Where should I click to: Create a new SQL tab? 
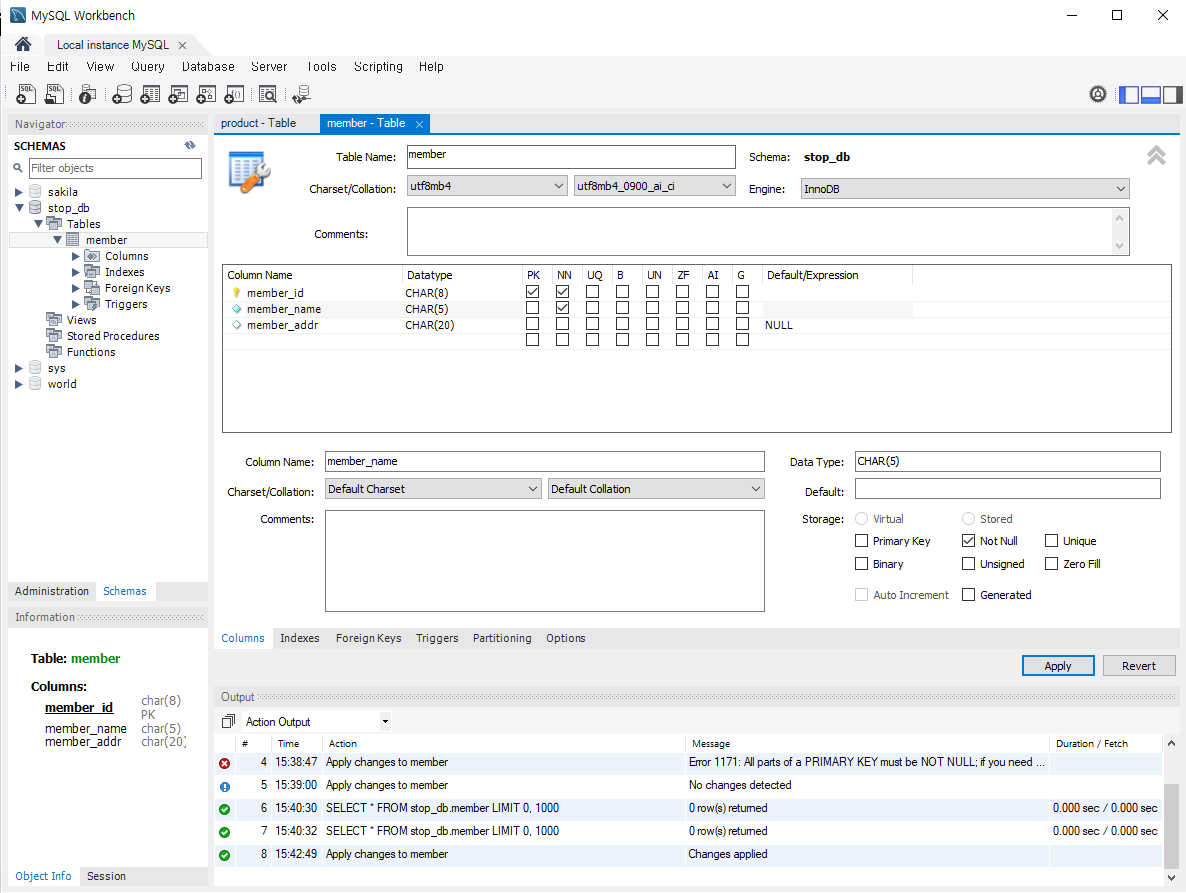(26, 94)
